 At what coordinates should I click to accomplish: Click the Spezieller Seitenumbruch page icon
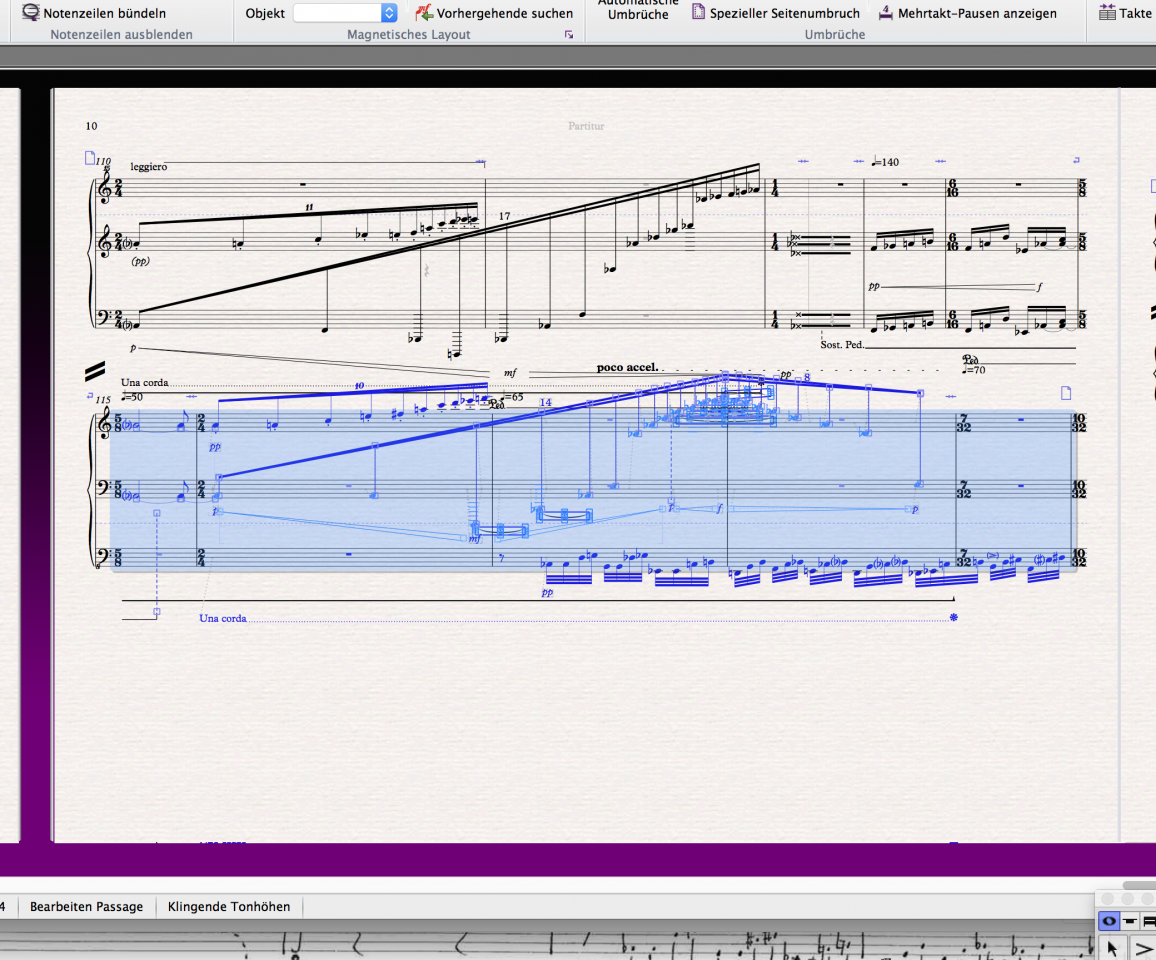698,12
